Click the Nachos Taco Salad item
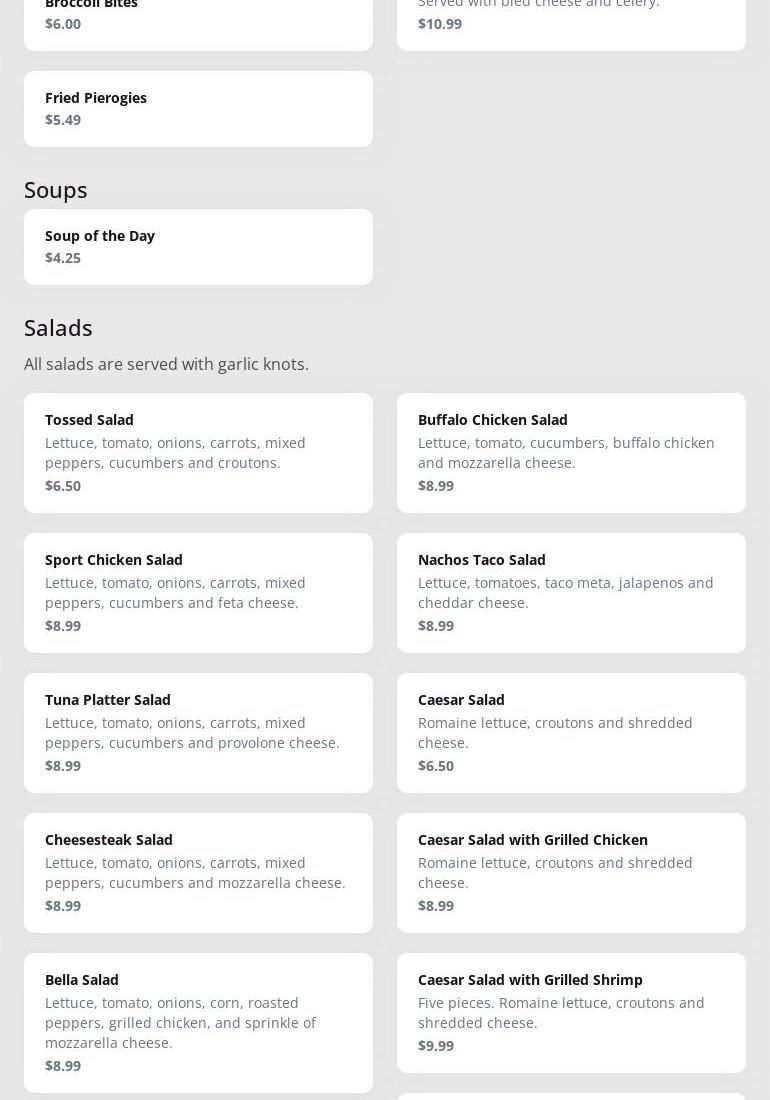Image resolution: width=770 pixels, height=1100 pixels. tap(571, 593)
